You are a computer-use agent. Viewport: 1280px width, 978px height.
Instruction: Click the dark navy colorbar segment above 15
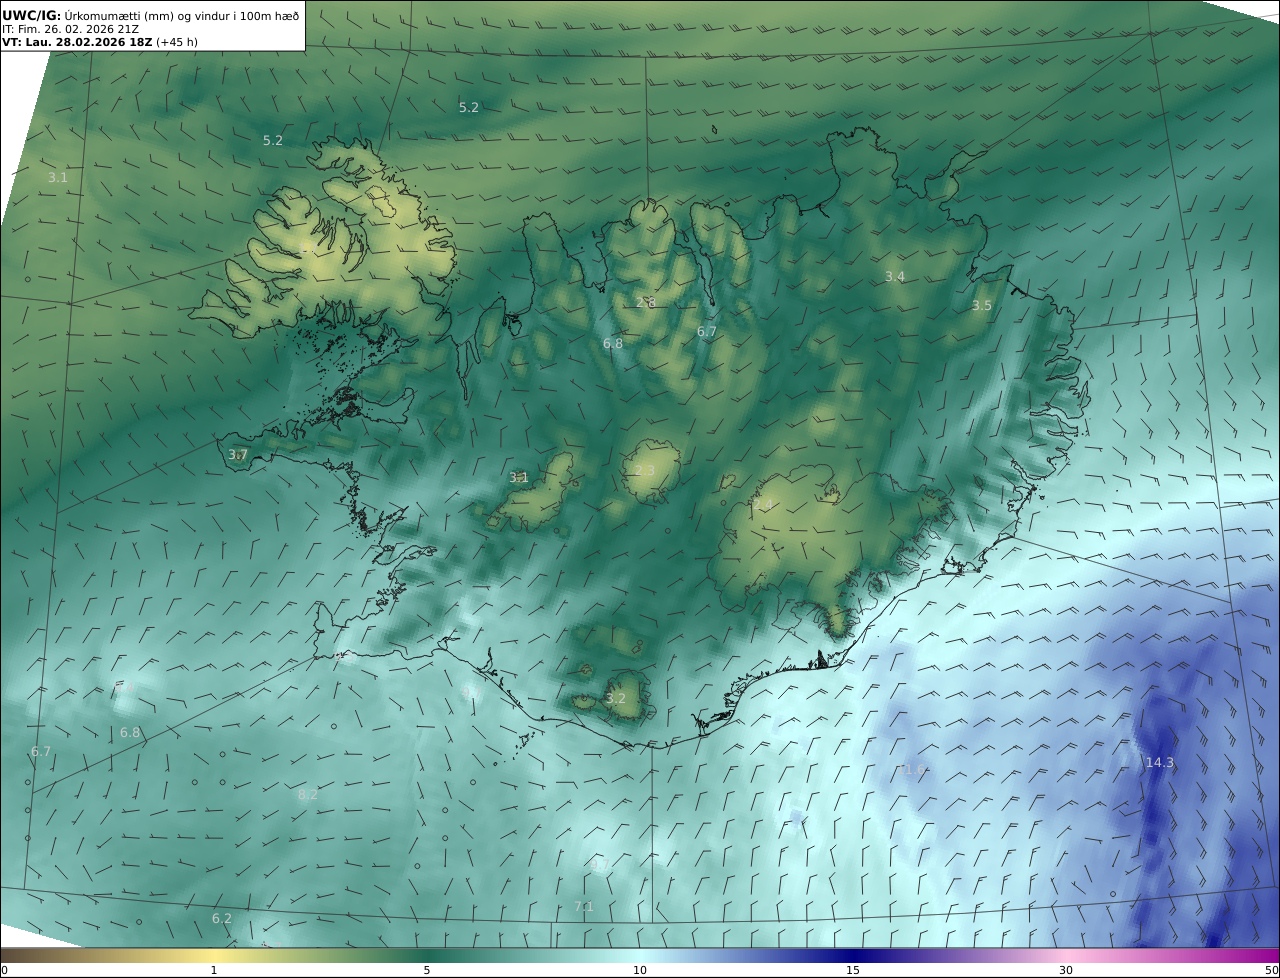(853, 955)
